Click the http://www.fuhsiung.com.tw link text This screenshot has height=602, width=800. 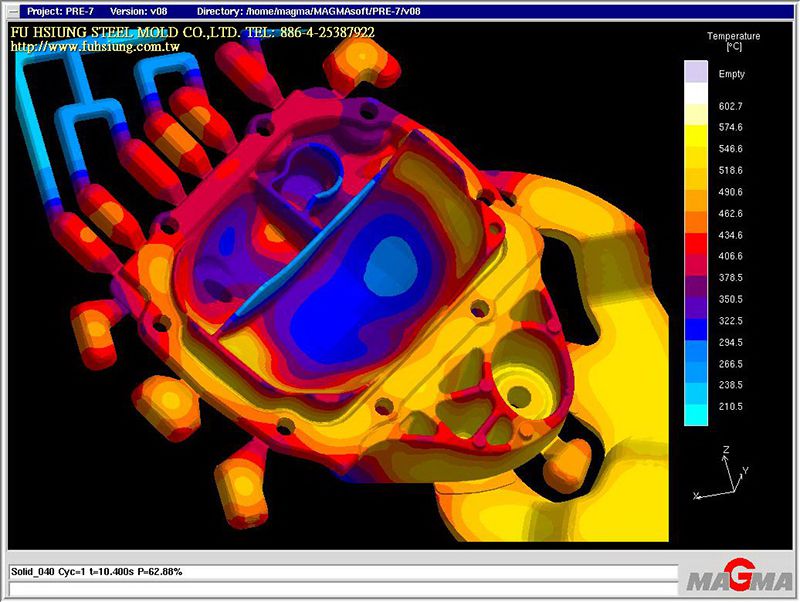(95, 47)
